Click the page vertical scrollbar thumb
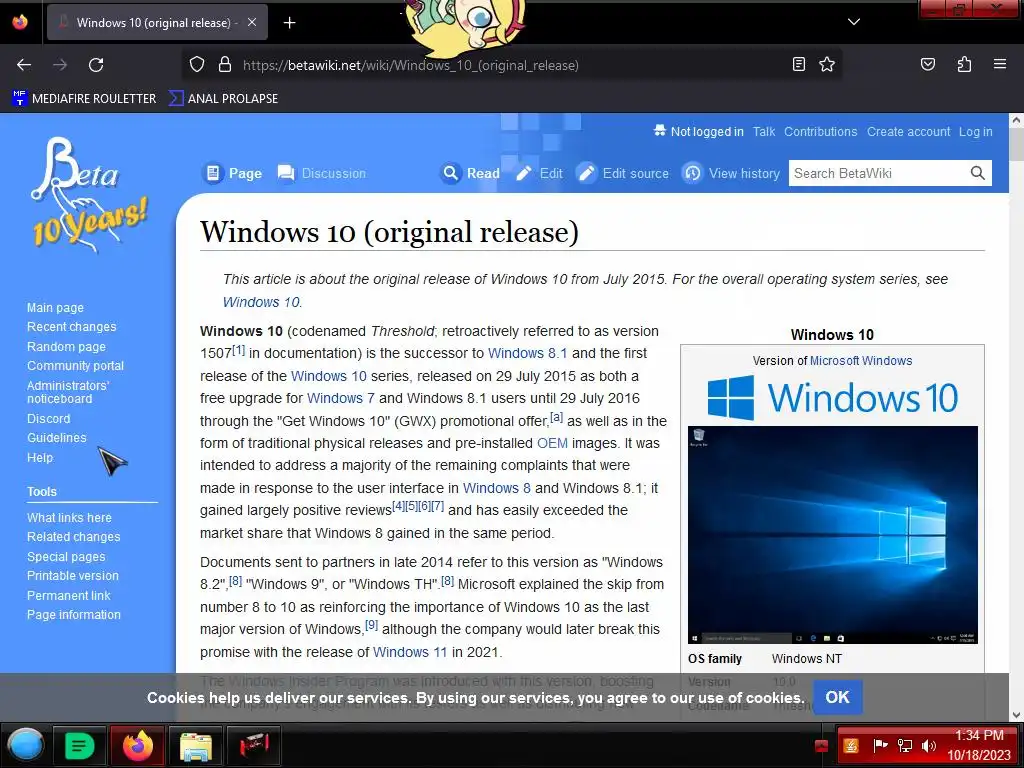Image resolution: width=1024 pixels, height=768 pixels. pyautogui.click(x=1016, y=144)
